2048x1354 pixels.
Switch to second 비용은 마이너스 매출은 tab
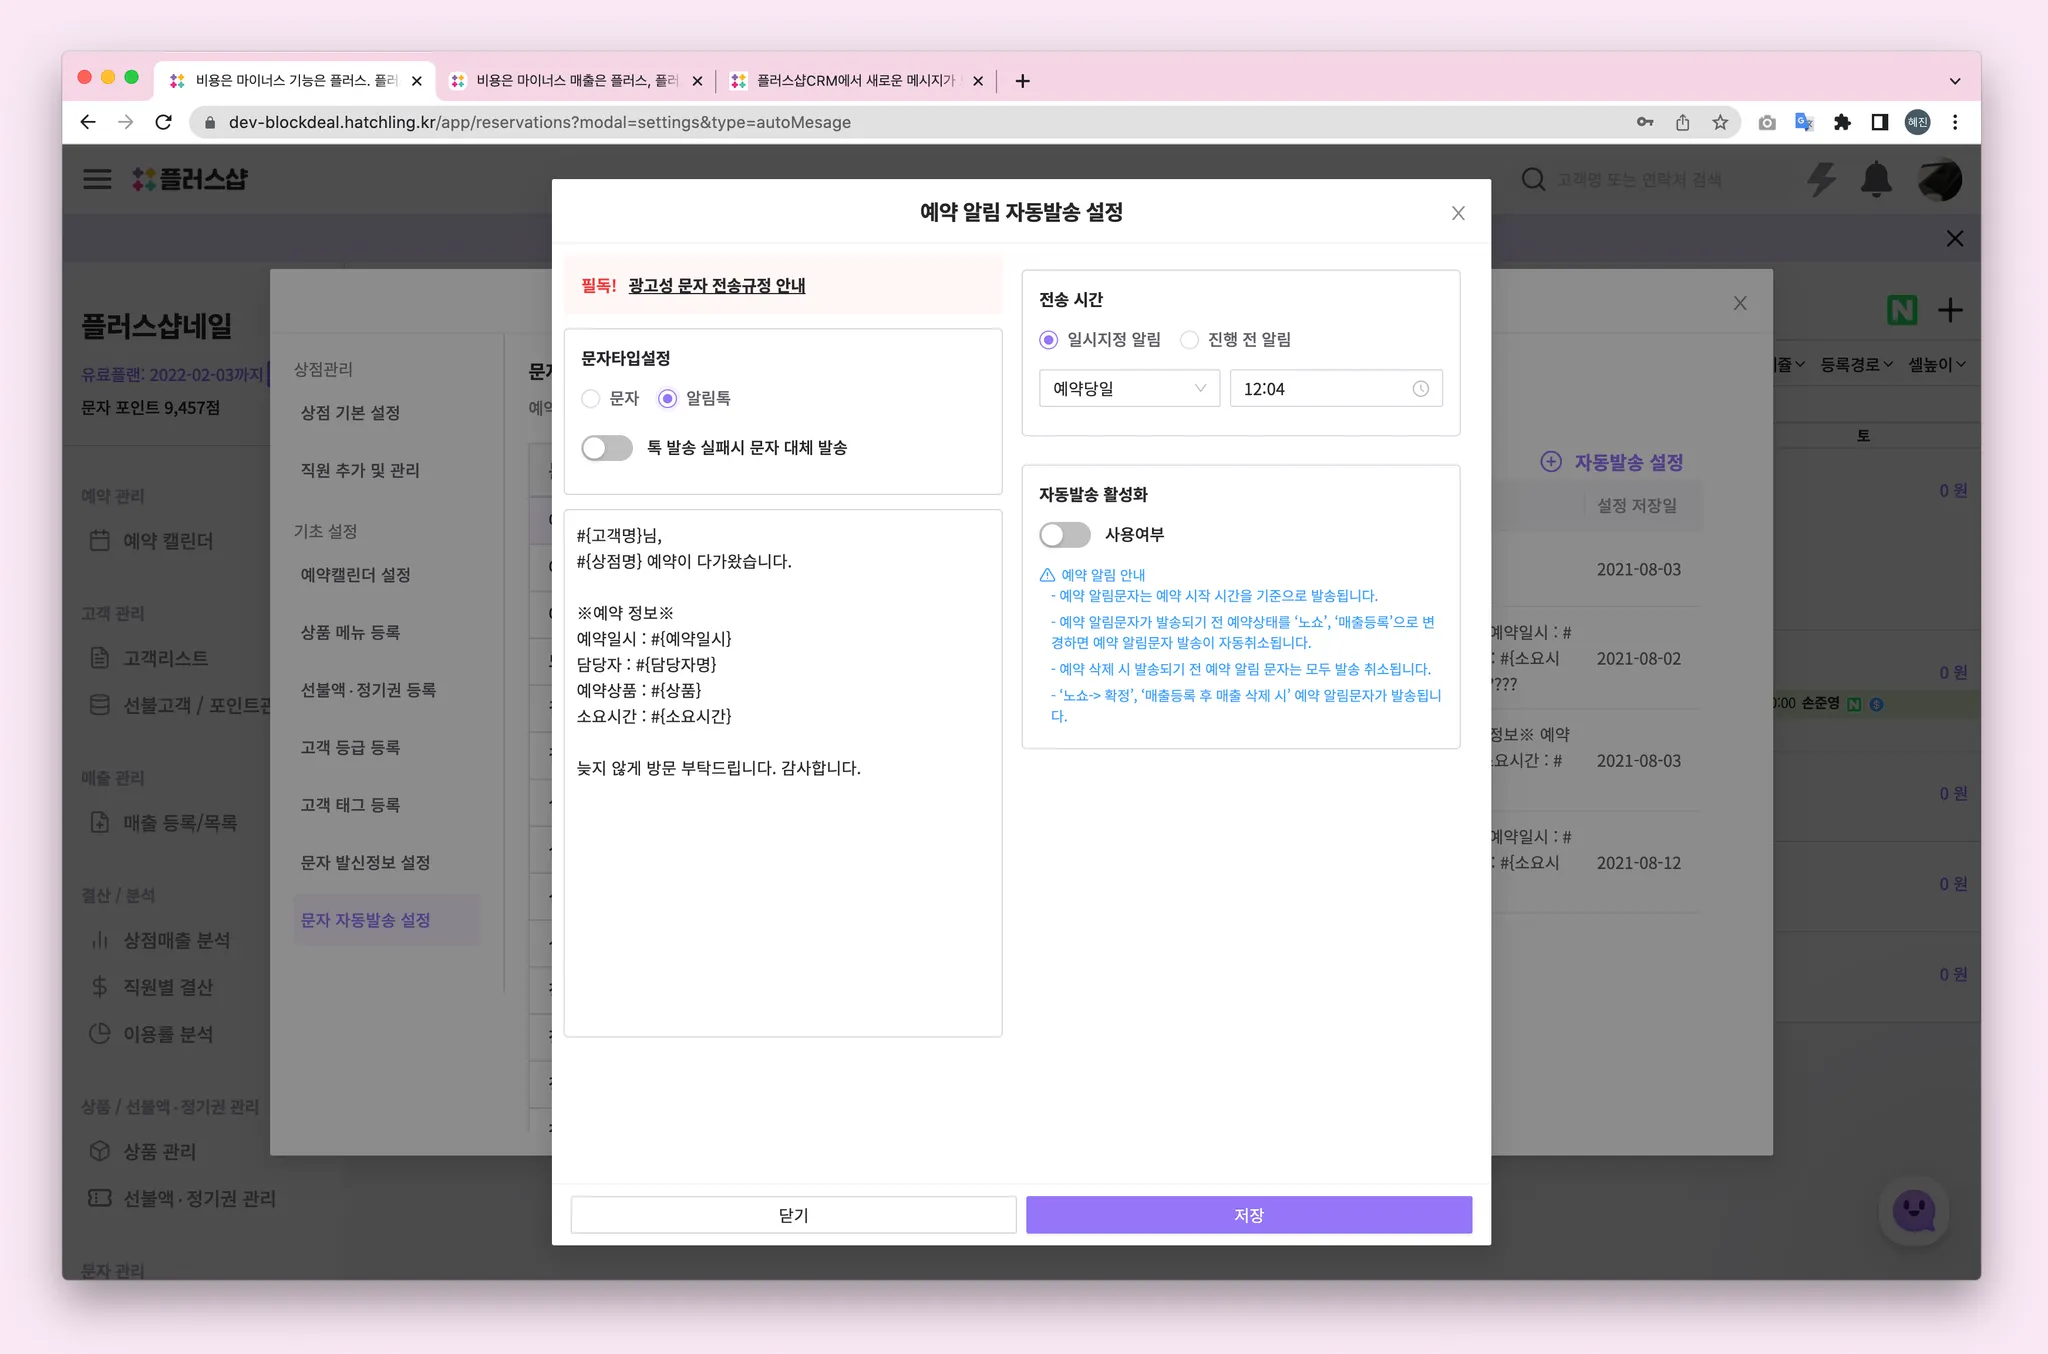click(x=575, y=81)
